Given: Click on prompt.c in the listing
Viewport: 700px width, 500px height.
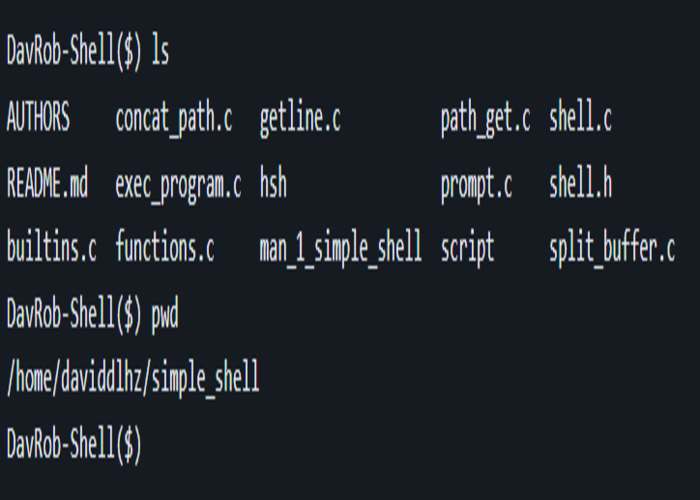Looking at the screenshot, I should tap(476, 185).
